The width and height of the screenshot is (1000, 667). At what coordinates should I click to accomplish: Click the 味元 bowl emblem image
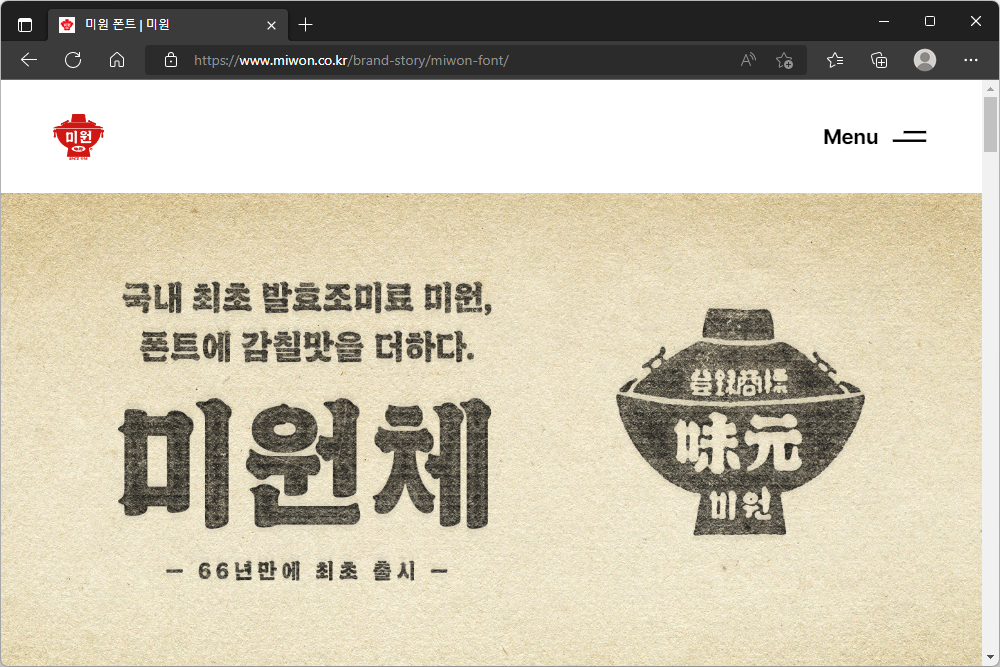tap(740, 422)
